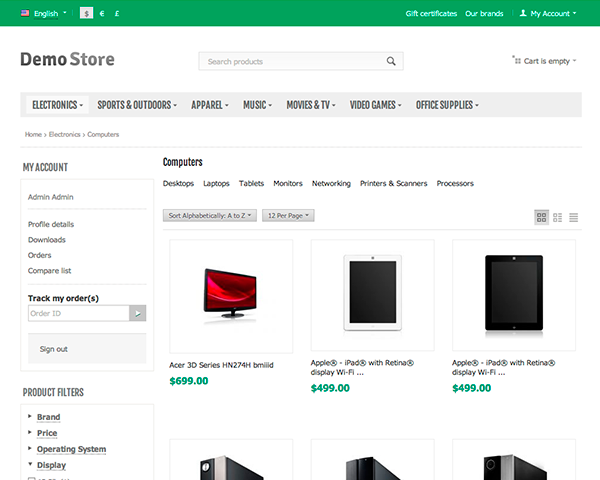
Task: Click the My Account user icon
Action: pyautogui.click(x=523, y=13)
